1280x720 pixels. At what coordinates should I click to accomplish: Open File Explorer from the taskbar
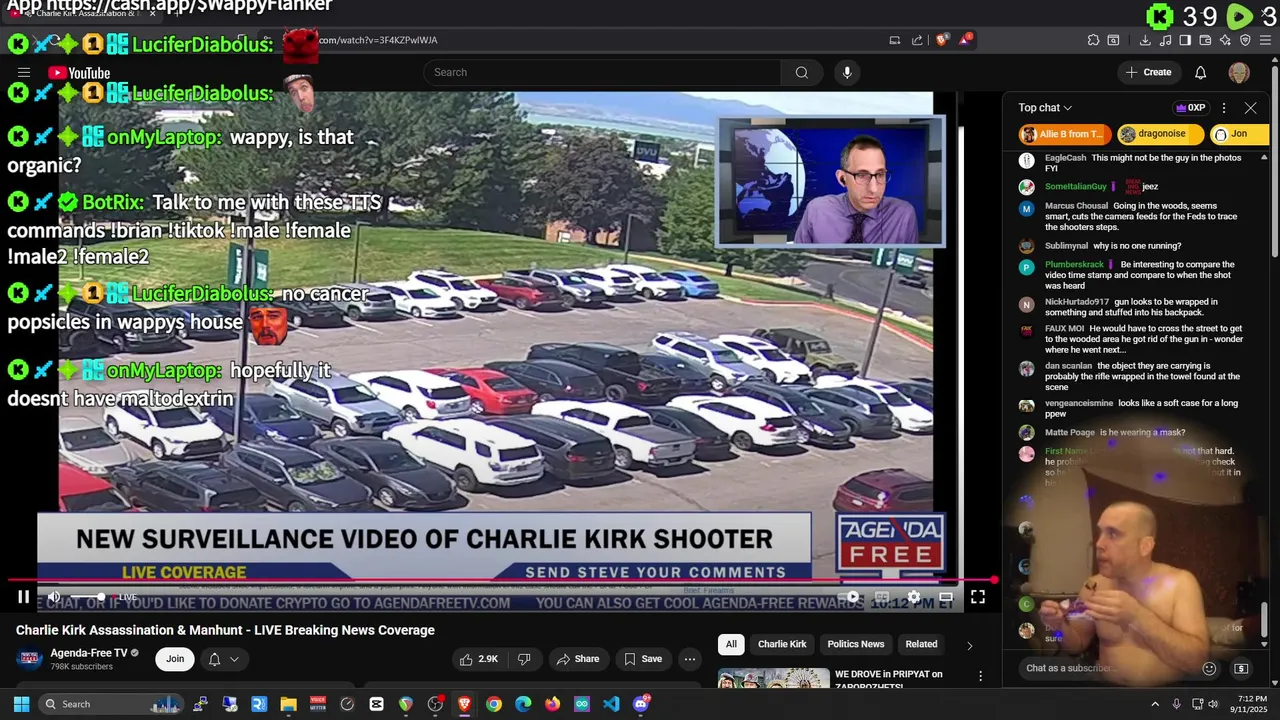tap(288, 704)
